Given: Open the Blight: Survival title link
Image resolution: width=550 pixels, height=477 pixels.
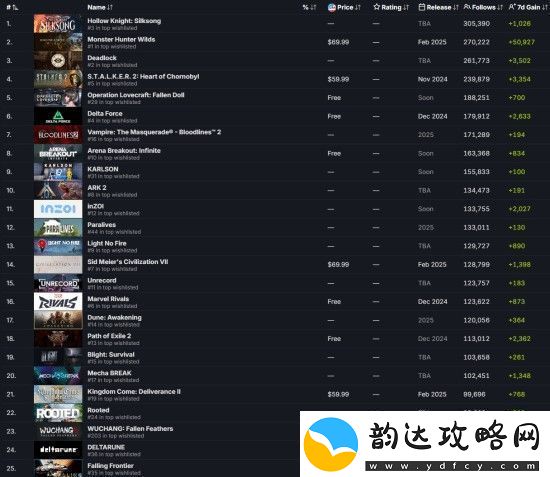Looking at the screenshot, I should pos(111,355).
